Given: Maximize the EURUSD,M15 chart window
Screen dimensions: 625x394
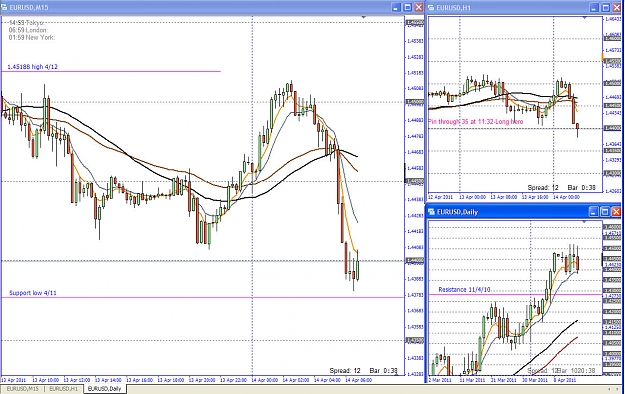Looking at the screenshot, I should coord(407,8).
